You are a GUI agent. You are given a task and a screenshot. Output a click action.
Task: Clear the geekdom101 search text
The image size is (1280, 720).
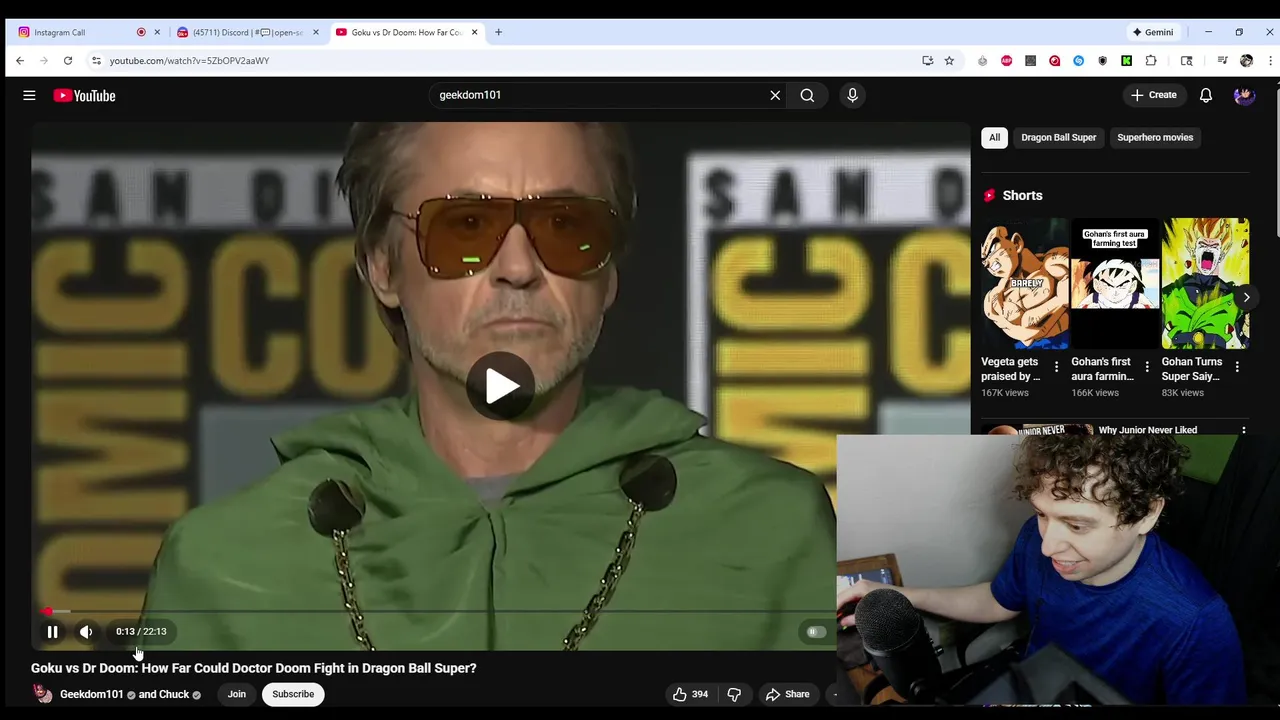[x=775, y=95]
